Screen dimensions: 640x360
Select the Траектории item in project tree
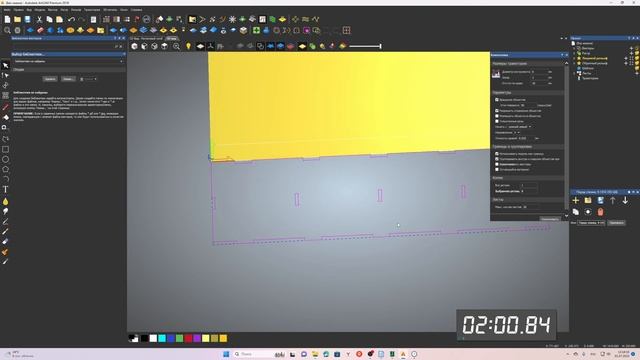590,78
